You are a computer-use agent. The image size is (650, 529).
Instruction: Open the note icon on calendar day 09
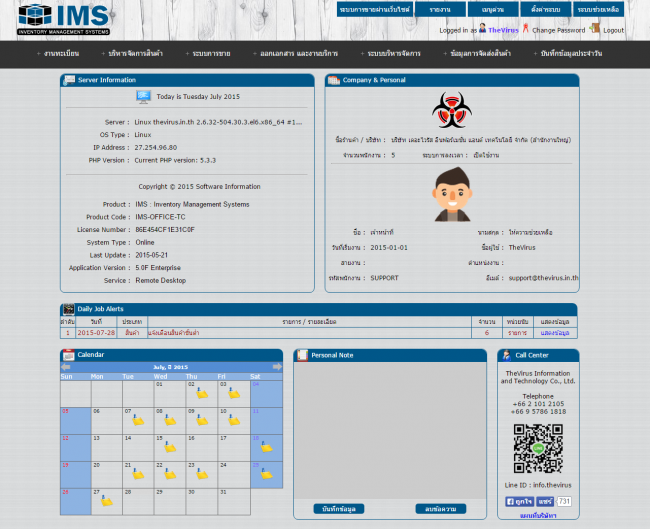coord(202,420)
